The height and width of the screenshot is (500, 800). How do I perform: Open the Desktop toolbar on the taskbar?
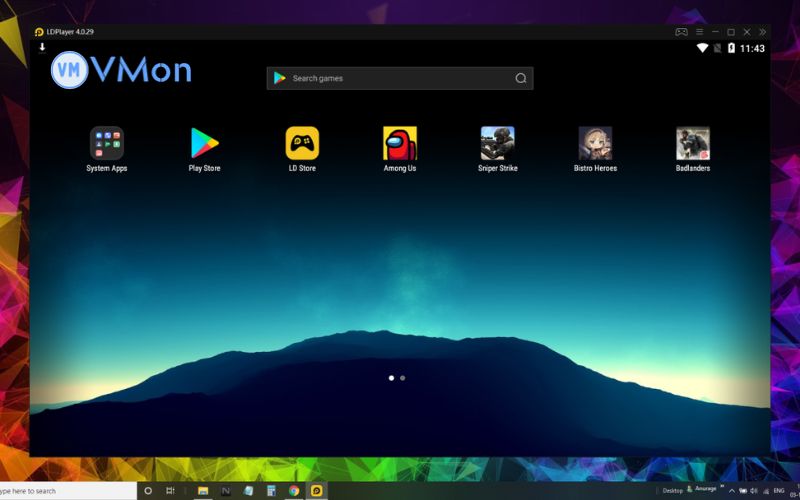click(672, 491)
